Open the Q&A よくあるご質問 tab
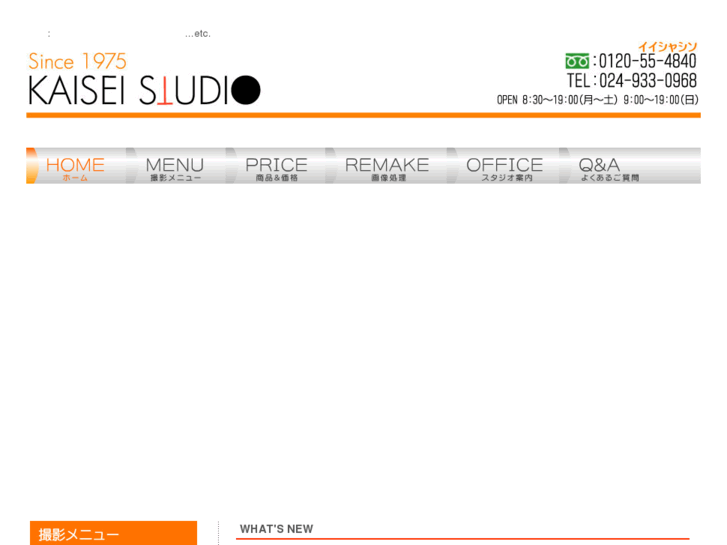 click(x=630, y=166)
